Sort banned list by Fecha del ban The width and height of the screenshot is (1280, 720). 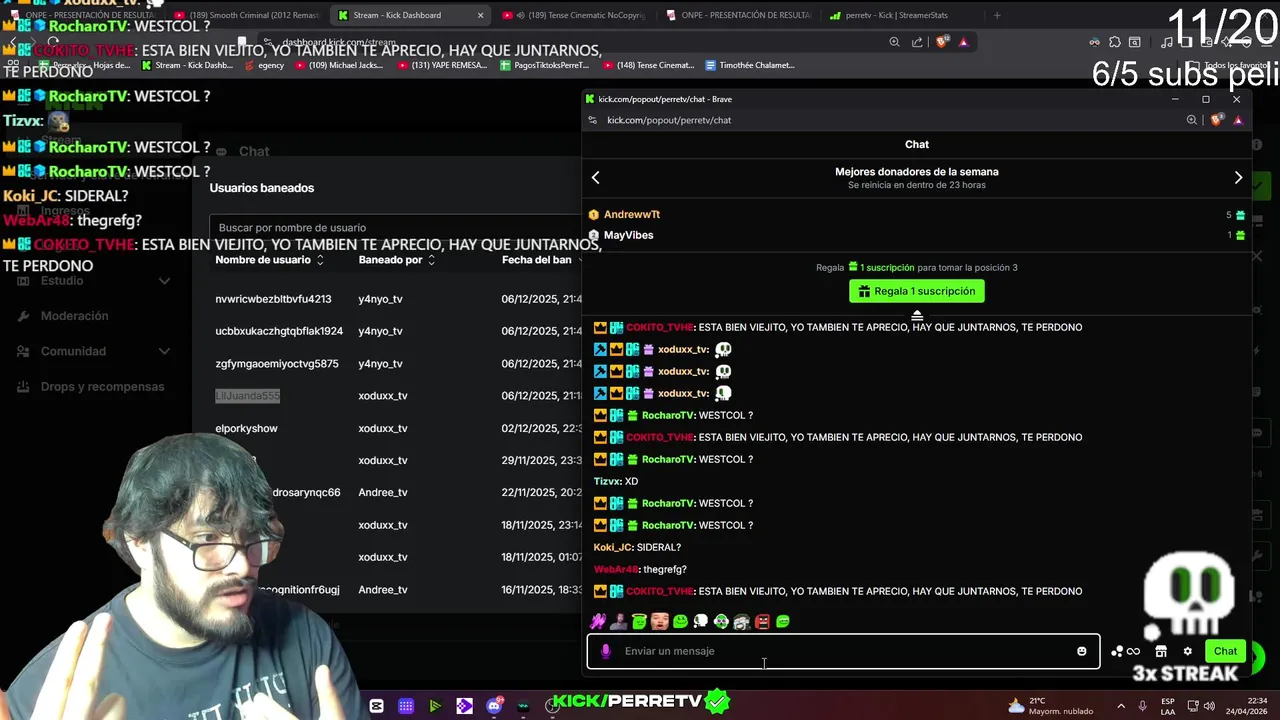541,260
